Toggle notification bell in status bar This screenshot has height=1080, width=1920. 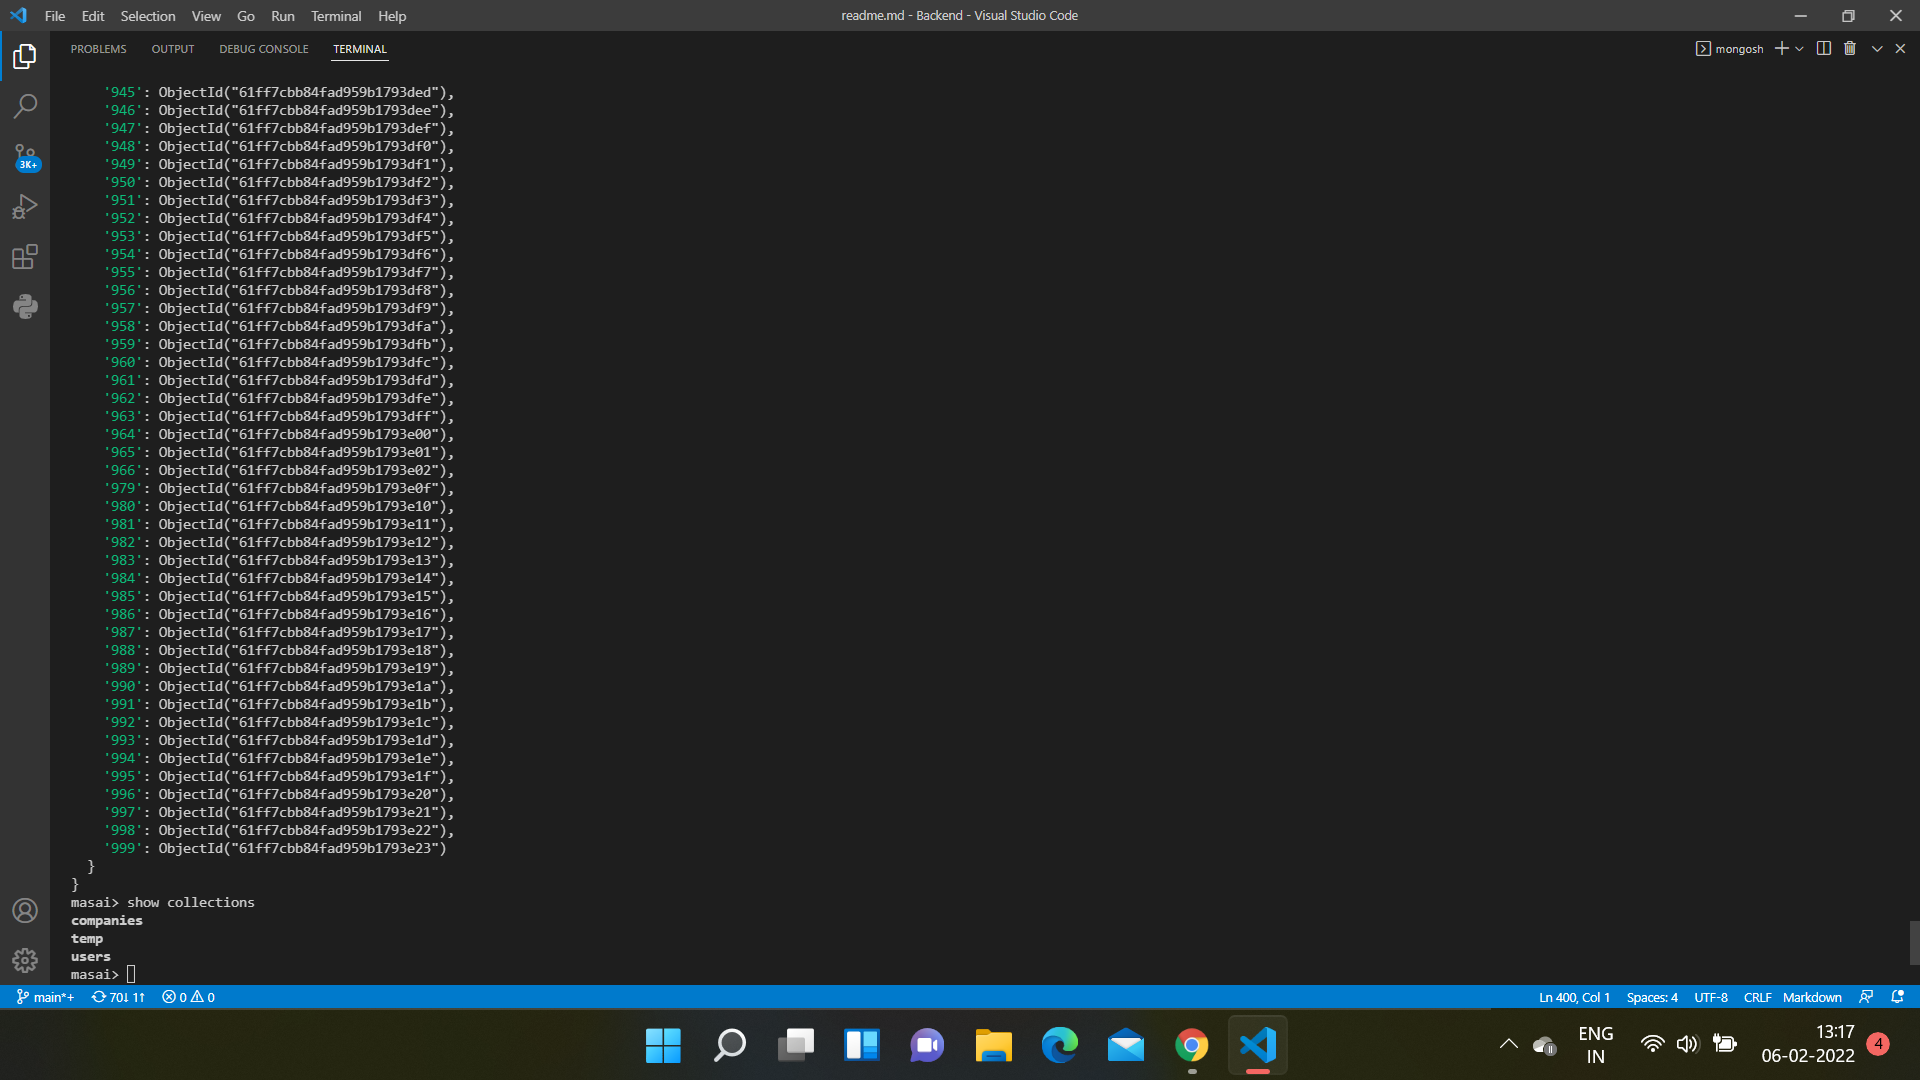click(1897, 997)
